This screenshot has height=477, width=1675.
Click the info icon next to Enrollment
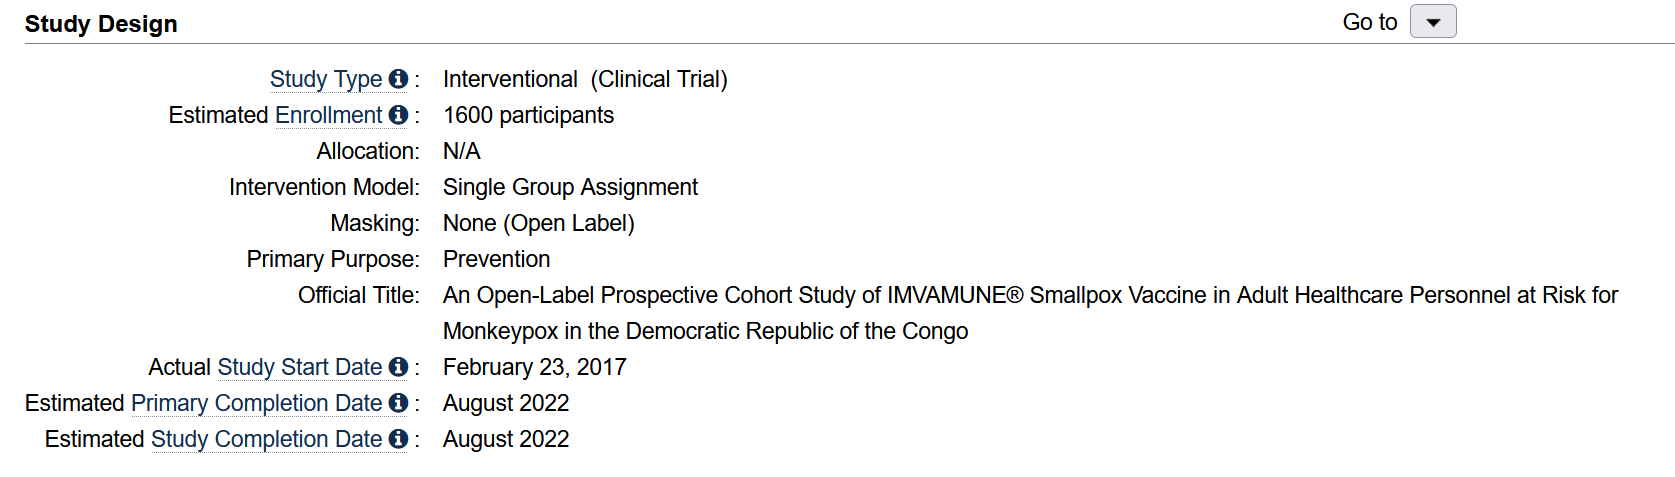click(x=398, y=115)
